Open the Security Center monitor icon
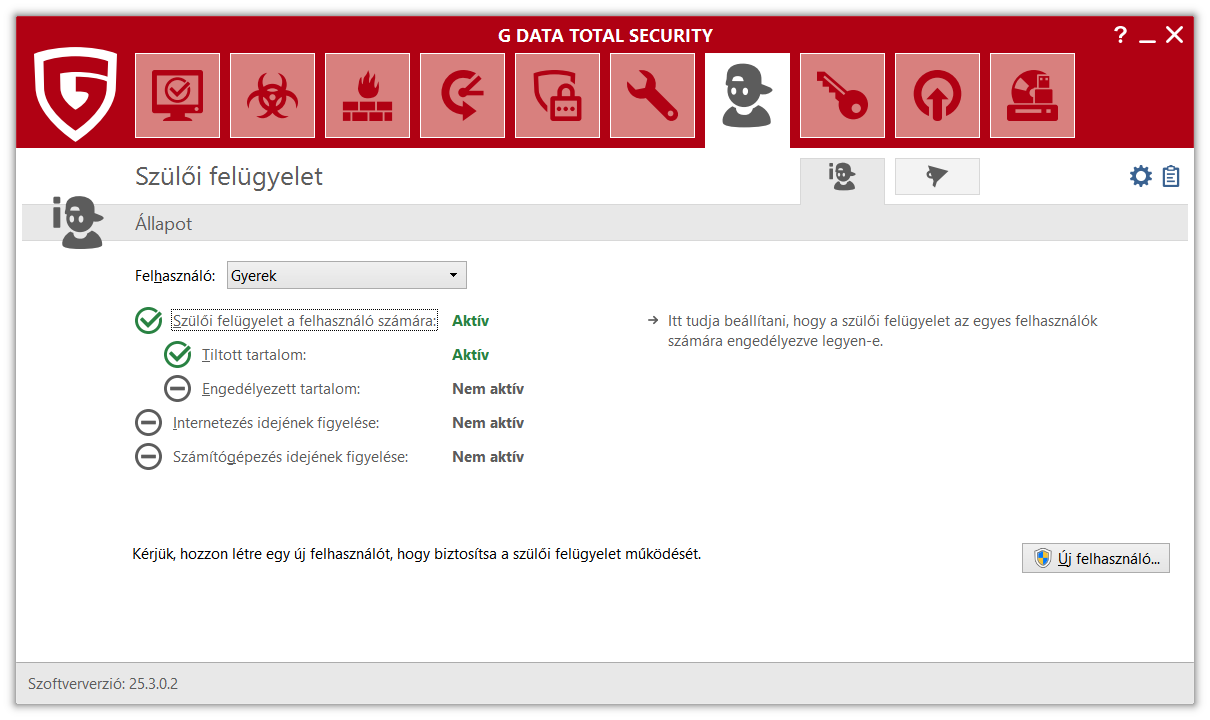 (x=177, y=95)
